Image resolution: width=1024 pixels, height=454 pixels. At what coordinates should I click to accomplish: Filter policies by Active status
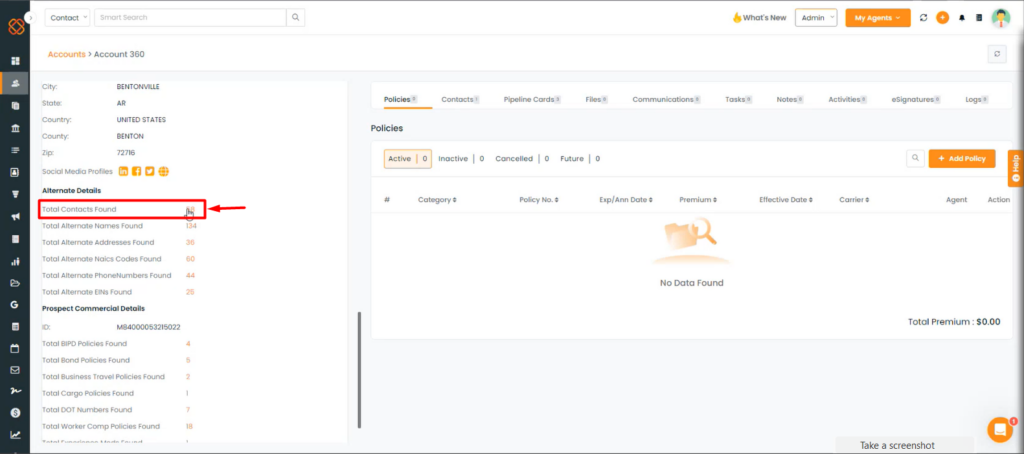point(408,159)
